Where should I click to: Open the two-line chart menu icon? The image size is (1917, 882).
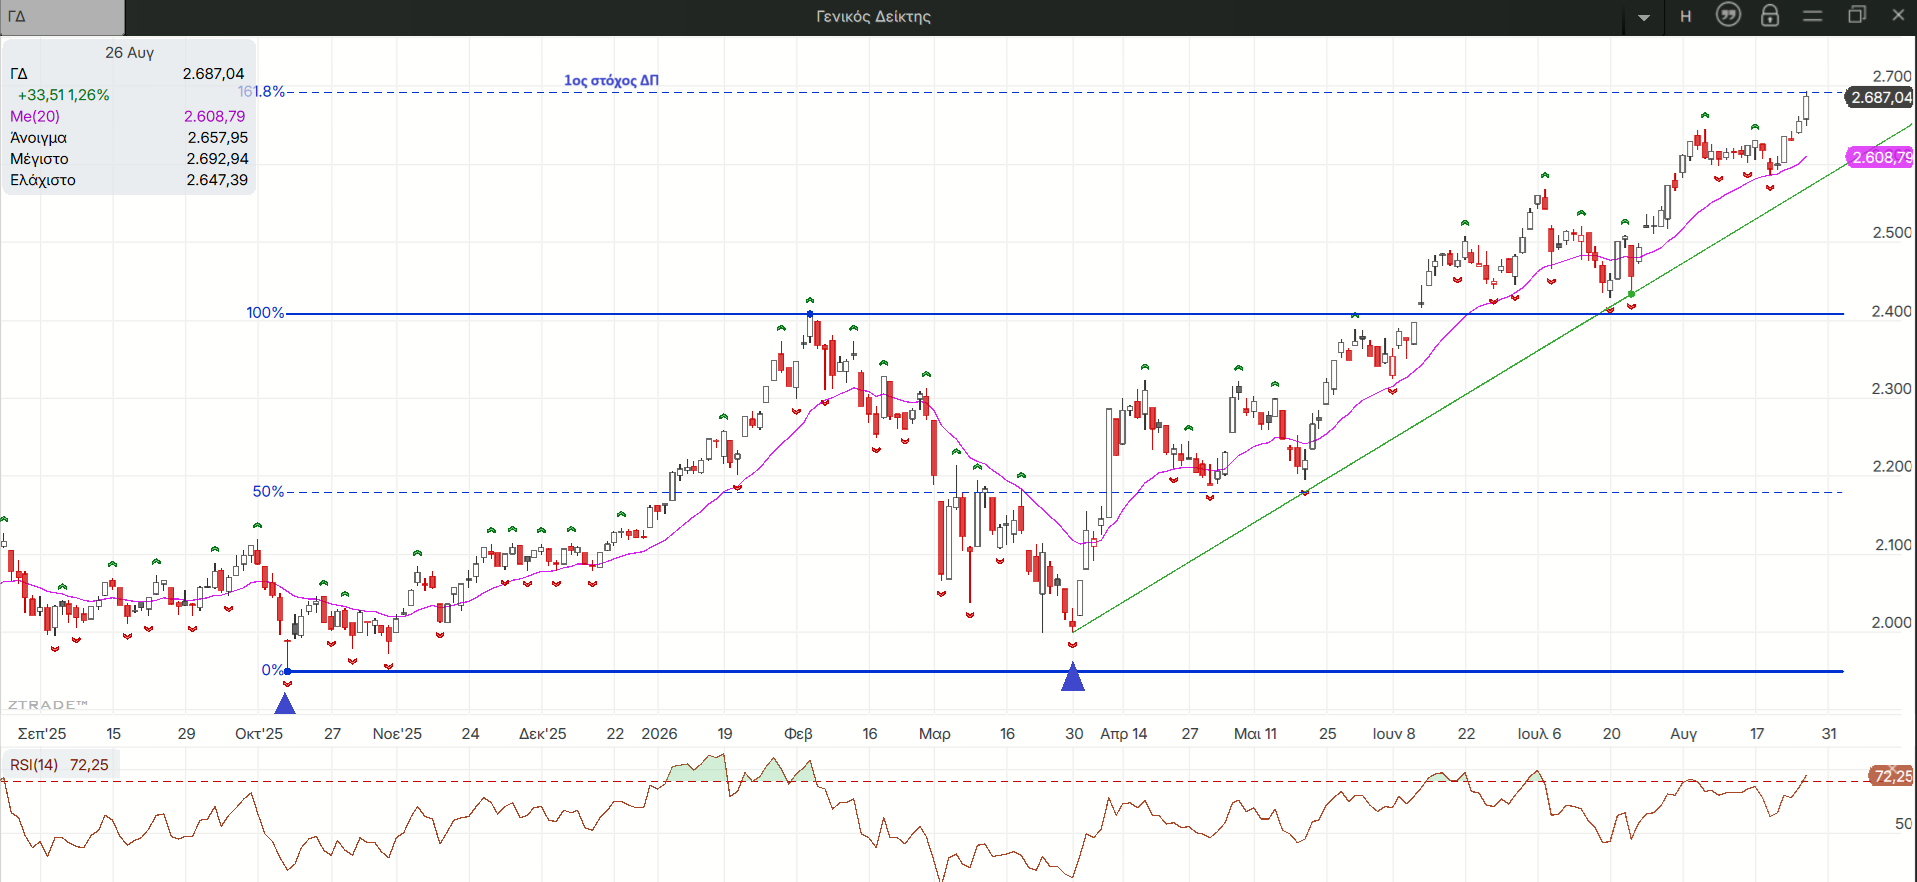pyautogui.click(x=1813, y=16)
